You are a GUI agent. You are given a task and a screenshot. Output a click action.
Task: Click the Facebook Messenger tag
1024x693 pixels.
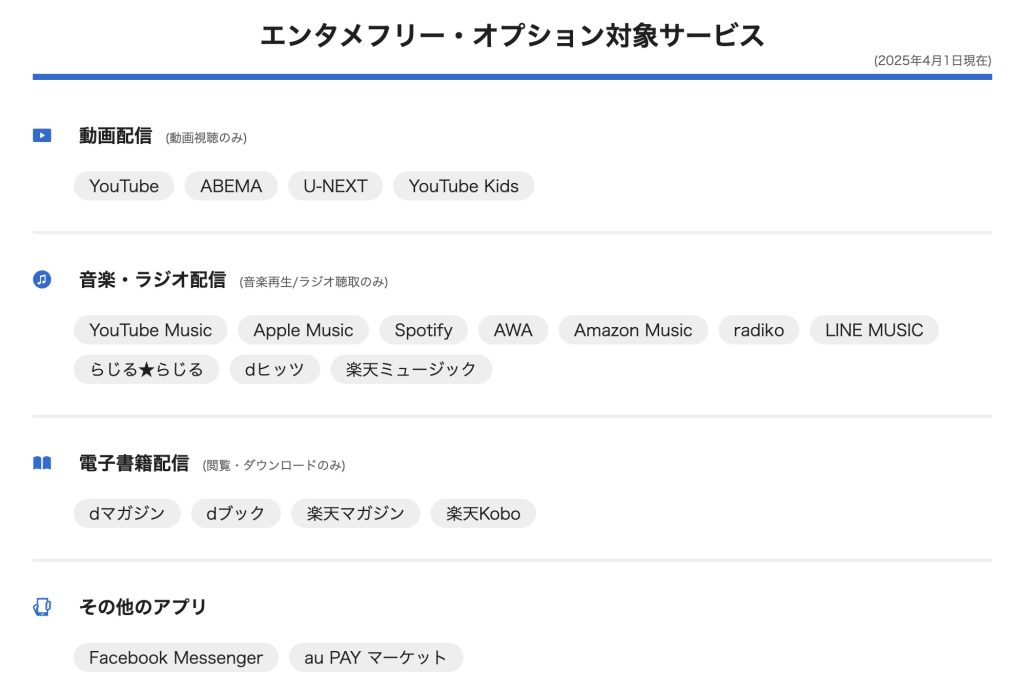pos(176,657)
